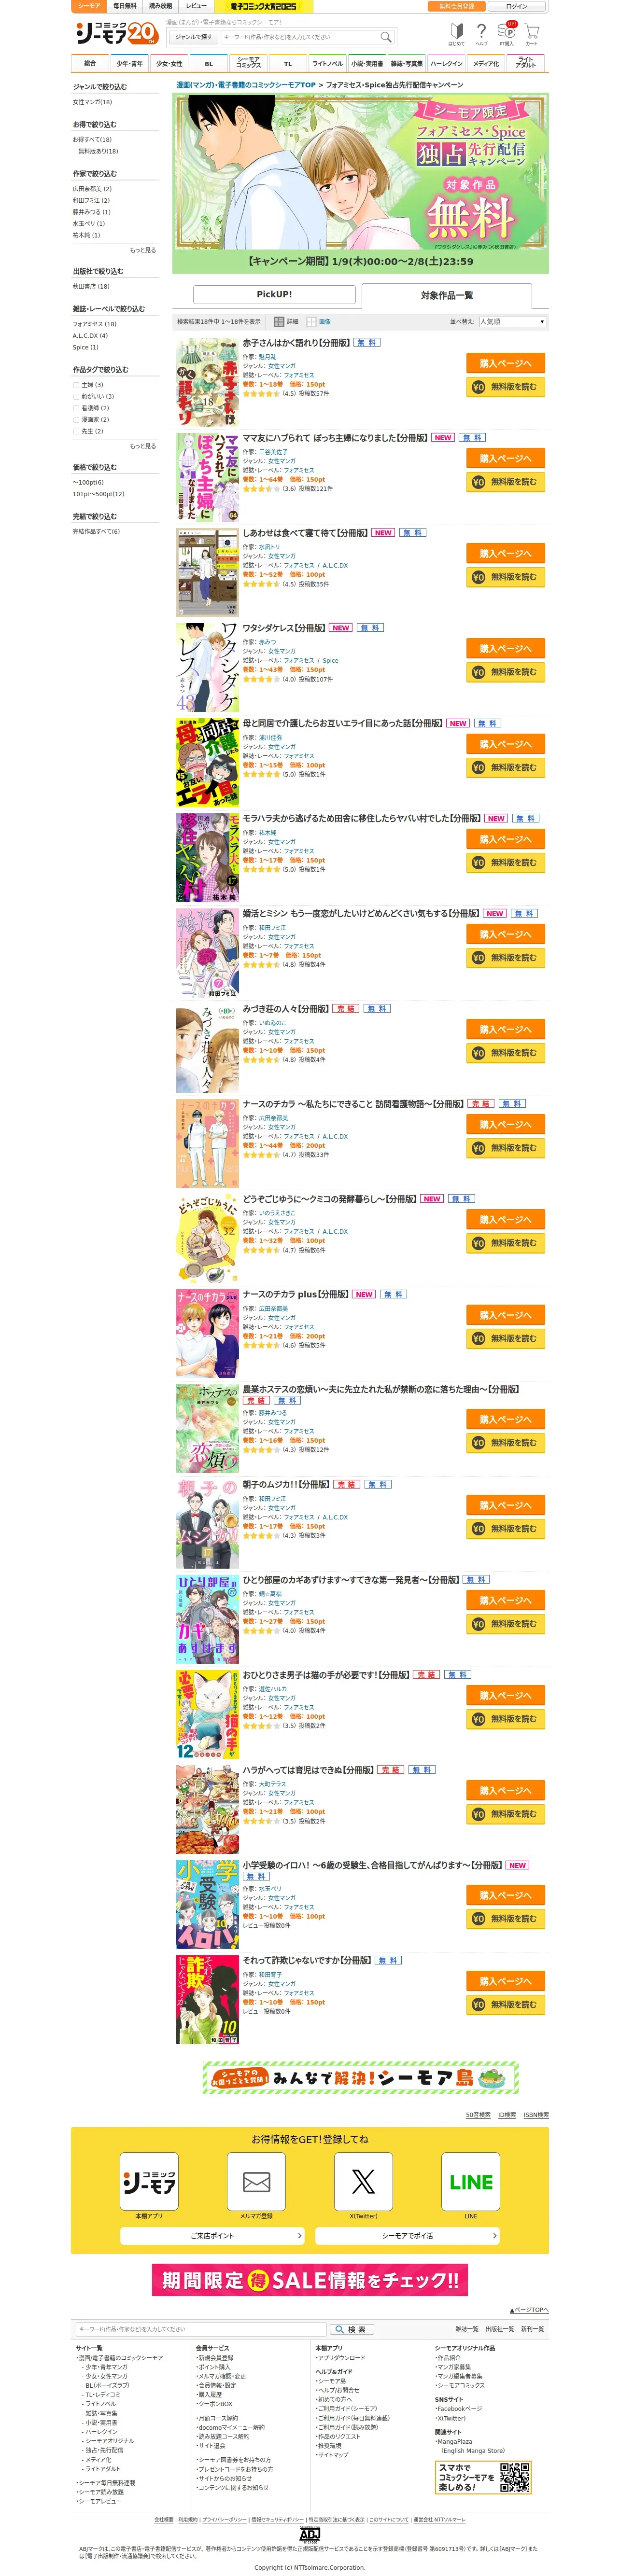620x2576 pixels.
Task: Click the はじめて beginner guide icon
Action: click(x=456, y=33)
